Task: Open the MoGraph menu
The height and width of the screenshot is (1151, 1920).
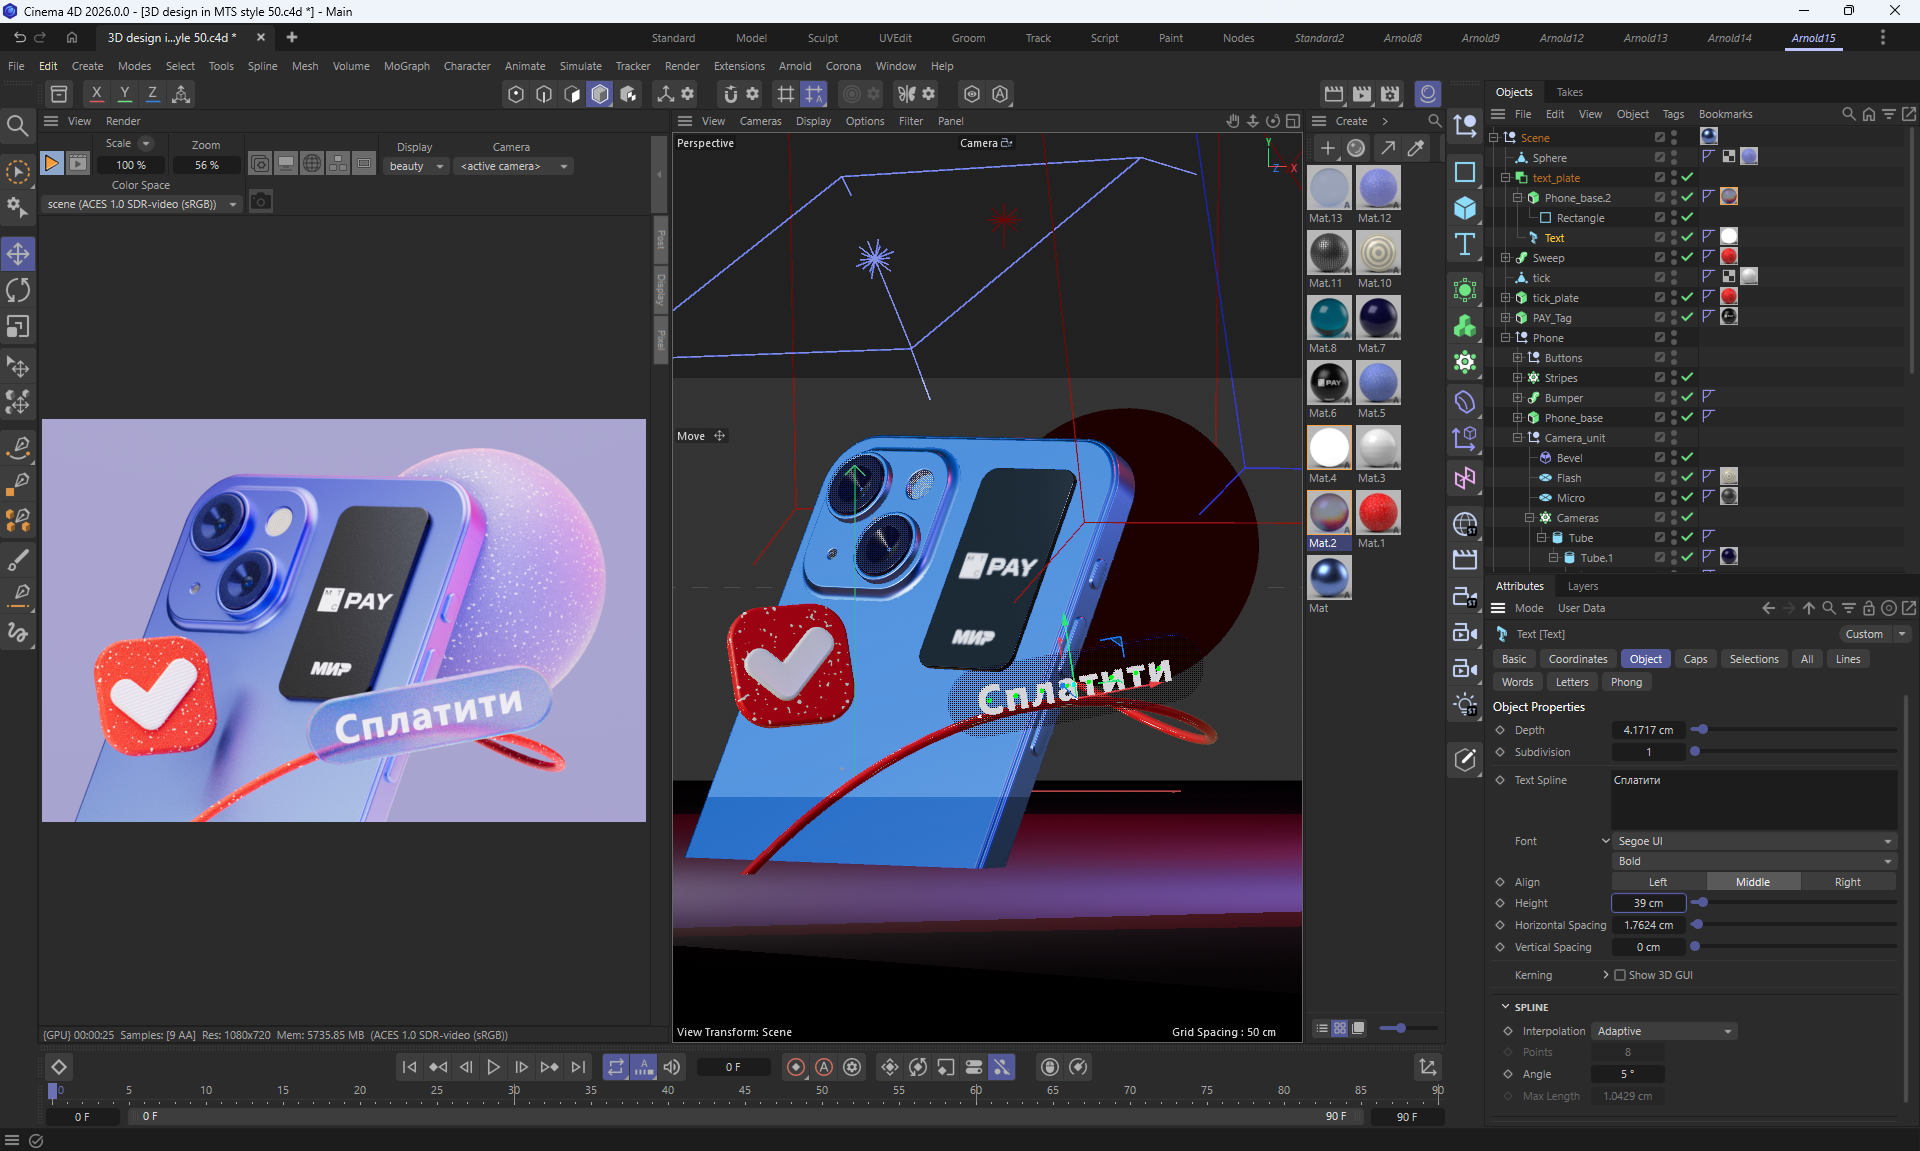Action: pyautogui.click(x=406, y=66)
